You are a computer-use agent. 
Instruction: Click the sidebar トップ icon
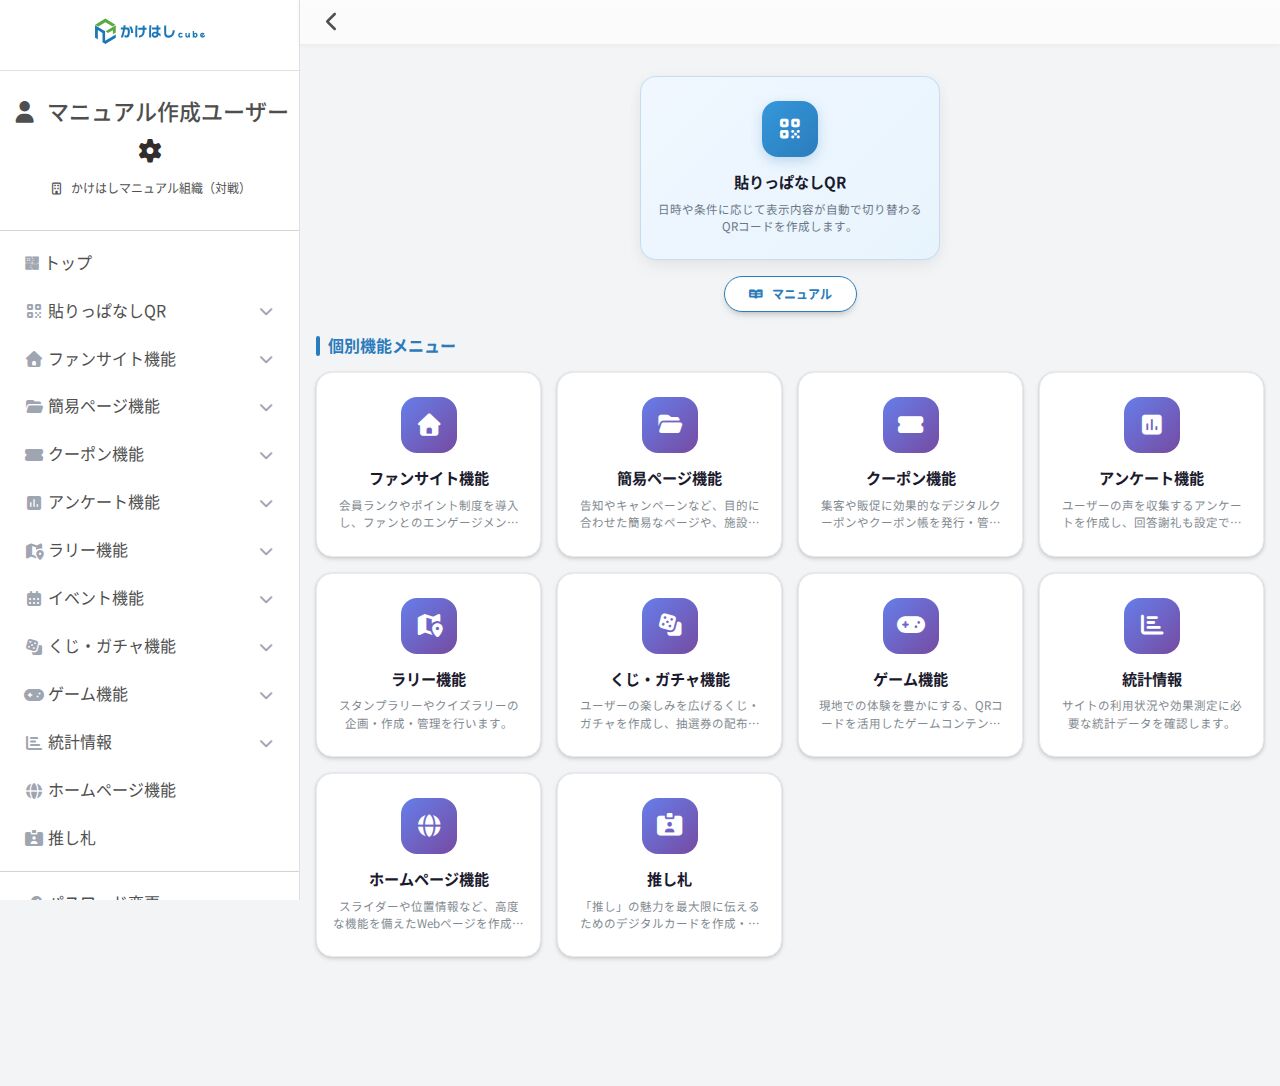[x=32, y=263]
